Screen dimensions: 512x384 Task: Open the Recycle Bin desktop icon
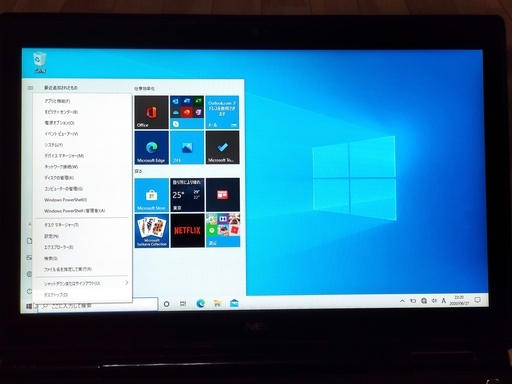click(39, 62)
